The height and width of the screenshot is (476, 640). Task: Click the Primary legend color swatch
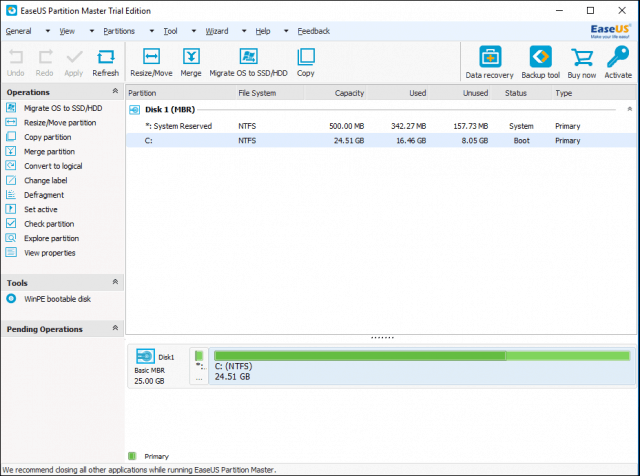132,456
